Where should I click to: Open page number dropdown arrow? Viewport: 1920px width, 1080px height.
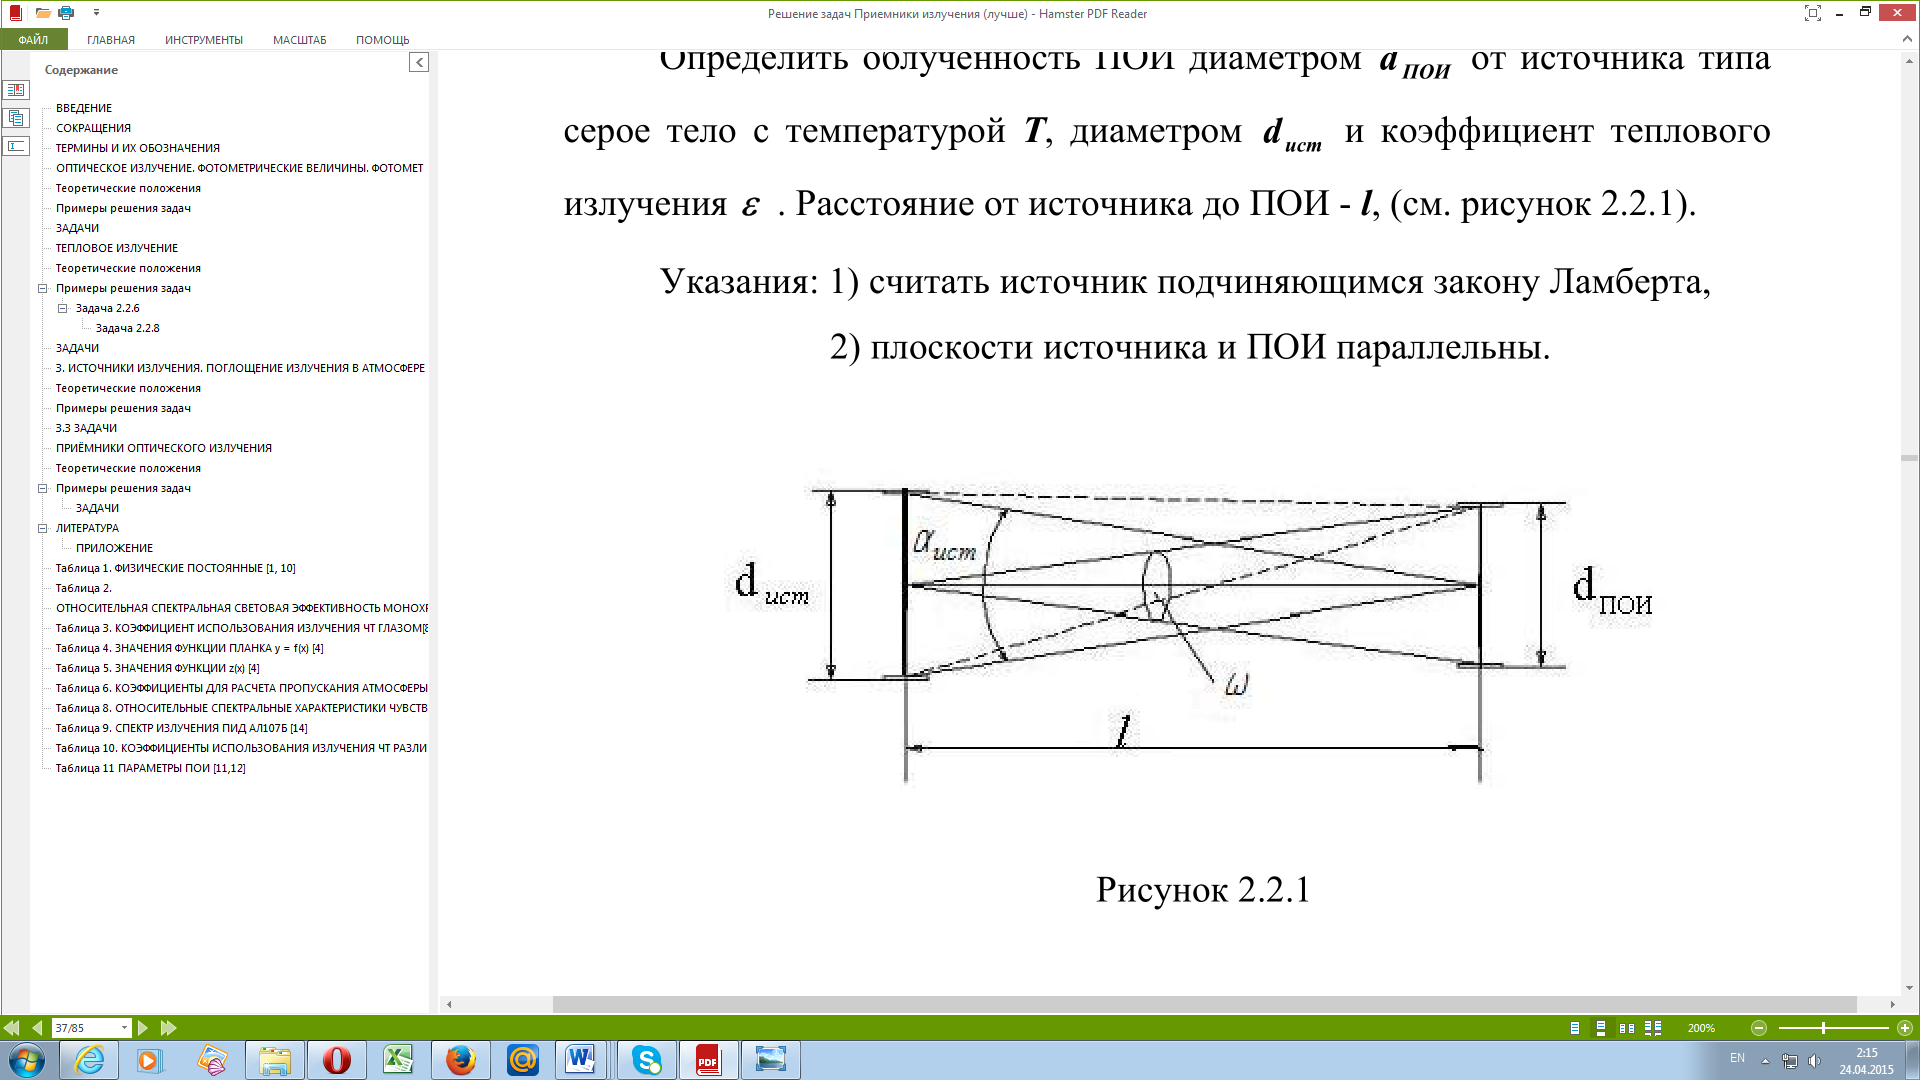[125, 1028]
